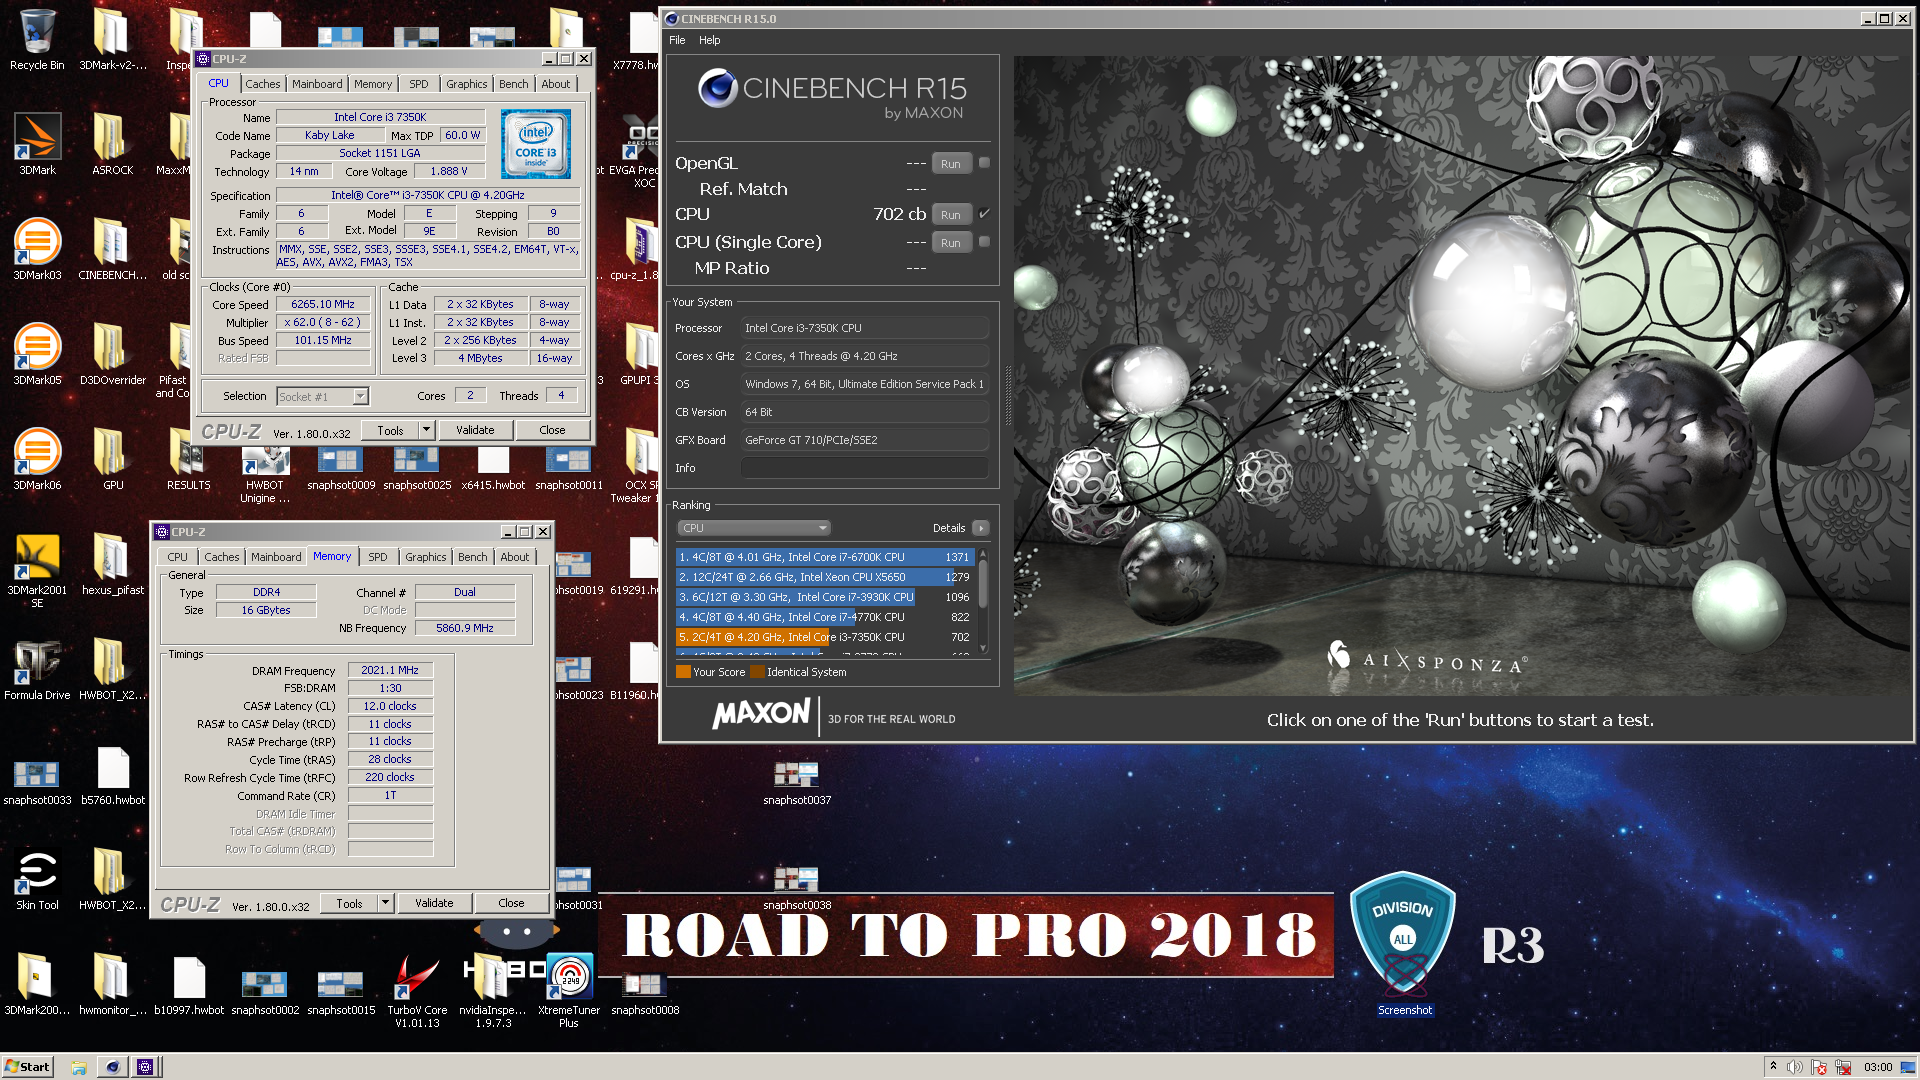Toggle the CPU test checkbox

click(984, 214)
